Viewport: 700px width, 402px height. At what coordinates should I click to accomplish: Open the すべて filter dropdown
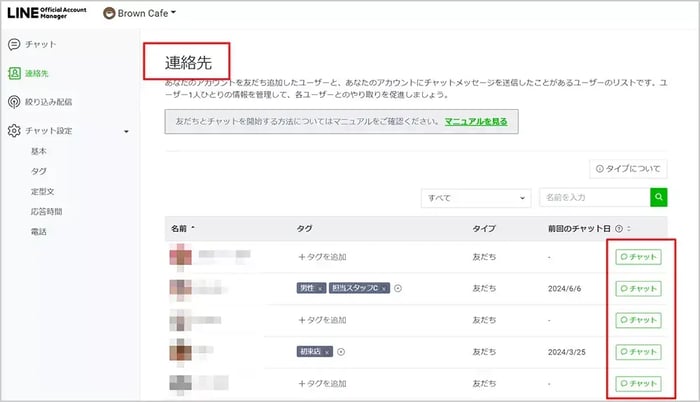tap(476, 198)
